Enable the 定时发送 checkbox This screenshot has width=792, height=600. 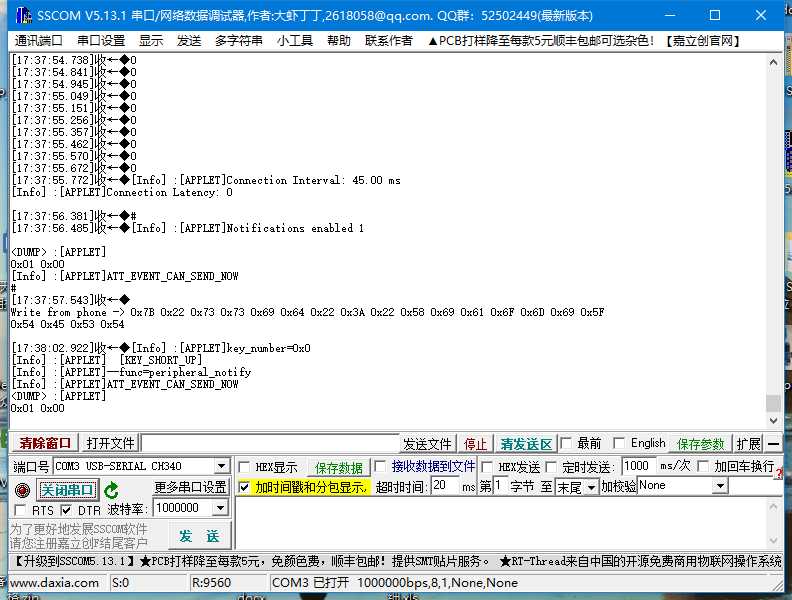coord(551,467)
